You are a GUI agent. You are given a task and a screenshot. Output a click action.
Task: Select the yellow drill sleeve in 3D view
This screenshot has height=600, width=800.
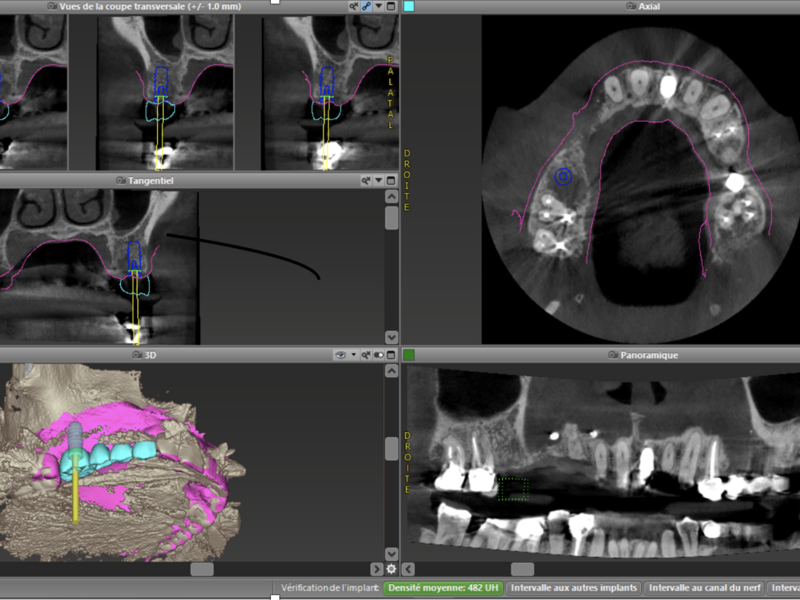pos(76,489)
